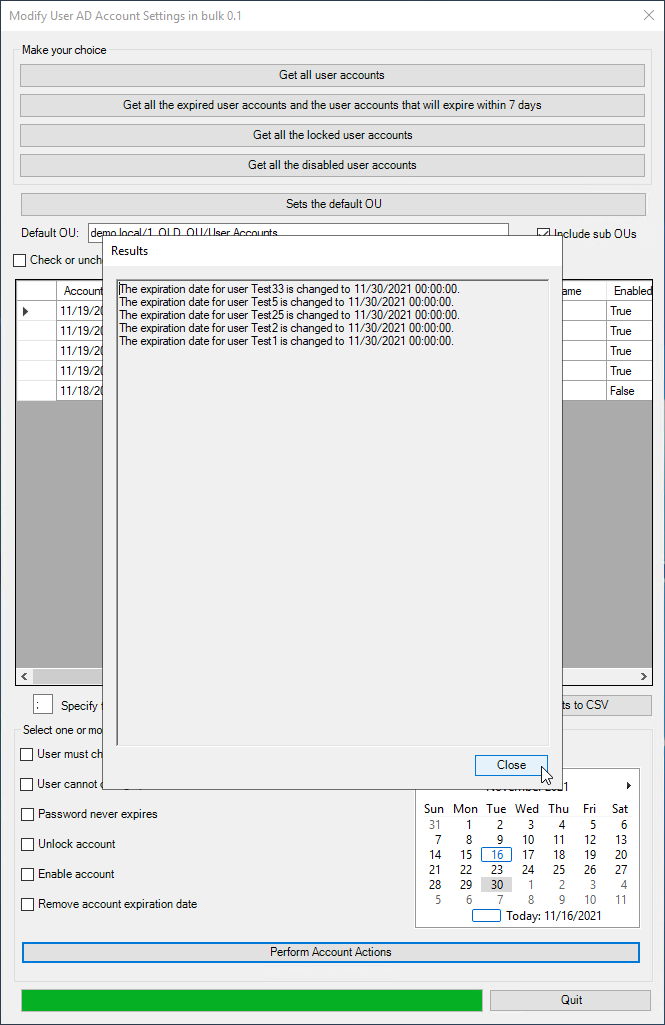Tick Remove account expiration date
The height and width of the screenshot is (1025, 665).
[x=28, y=904]
